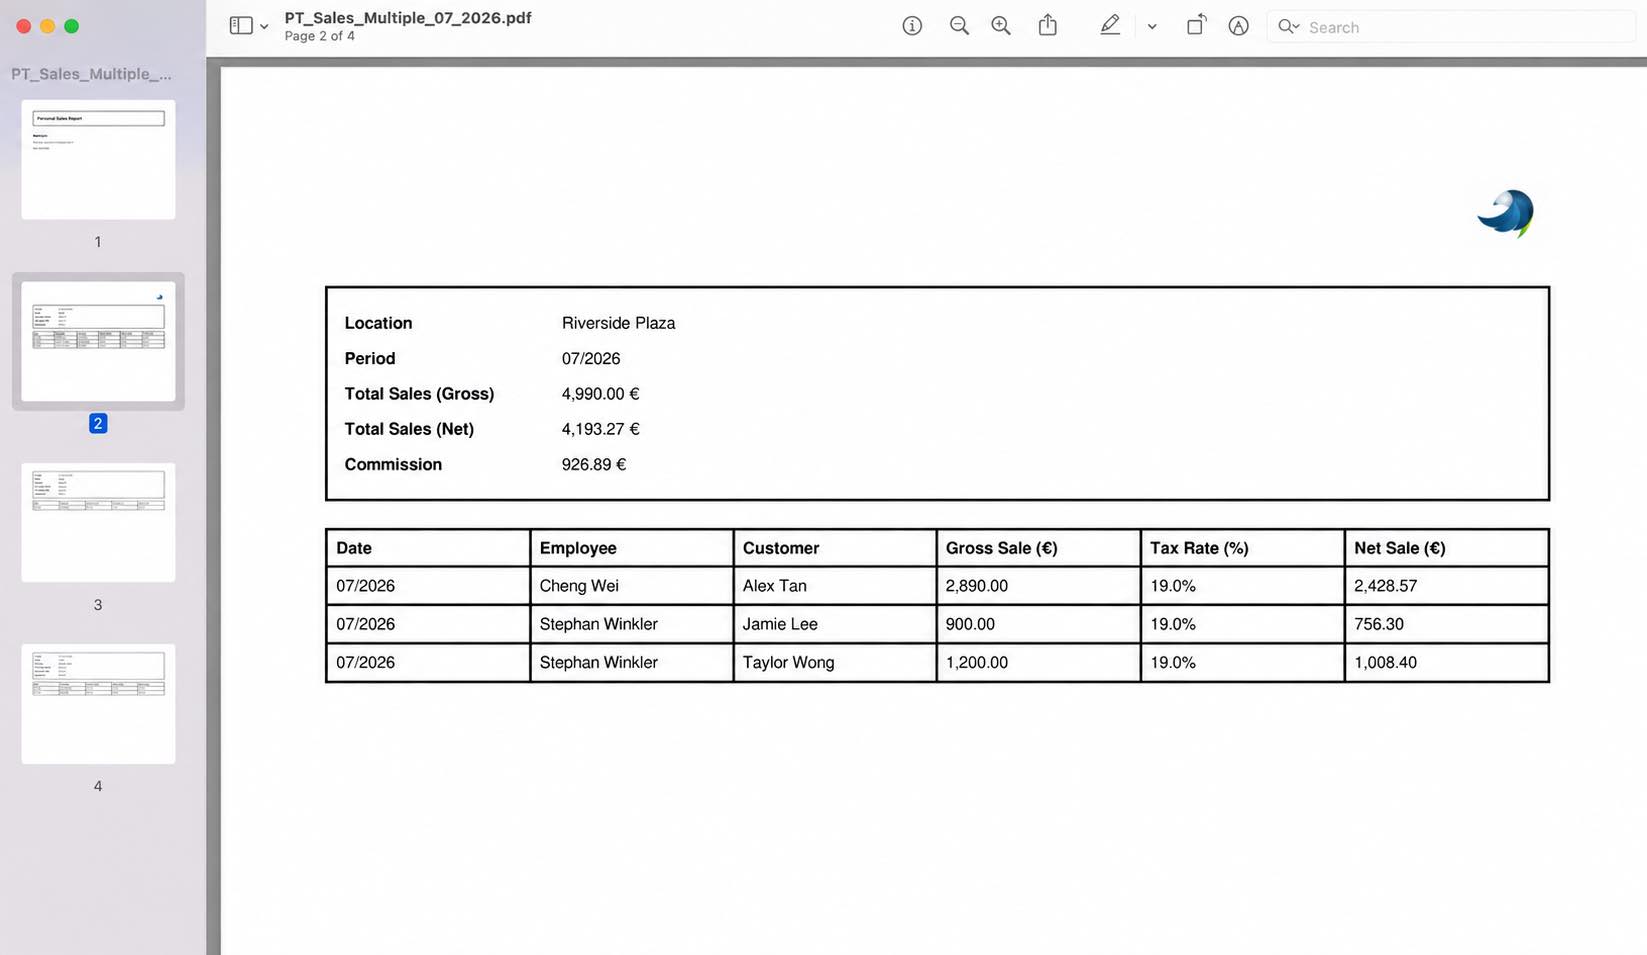Viewport: 1647px width, 955px height.
Task: Select the Riverside Plaza location value
Action: pyautogui.click(x=618, y=323)
